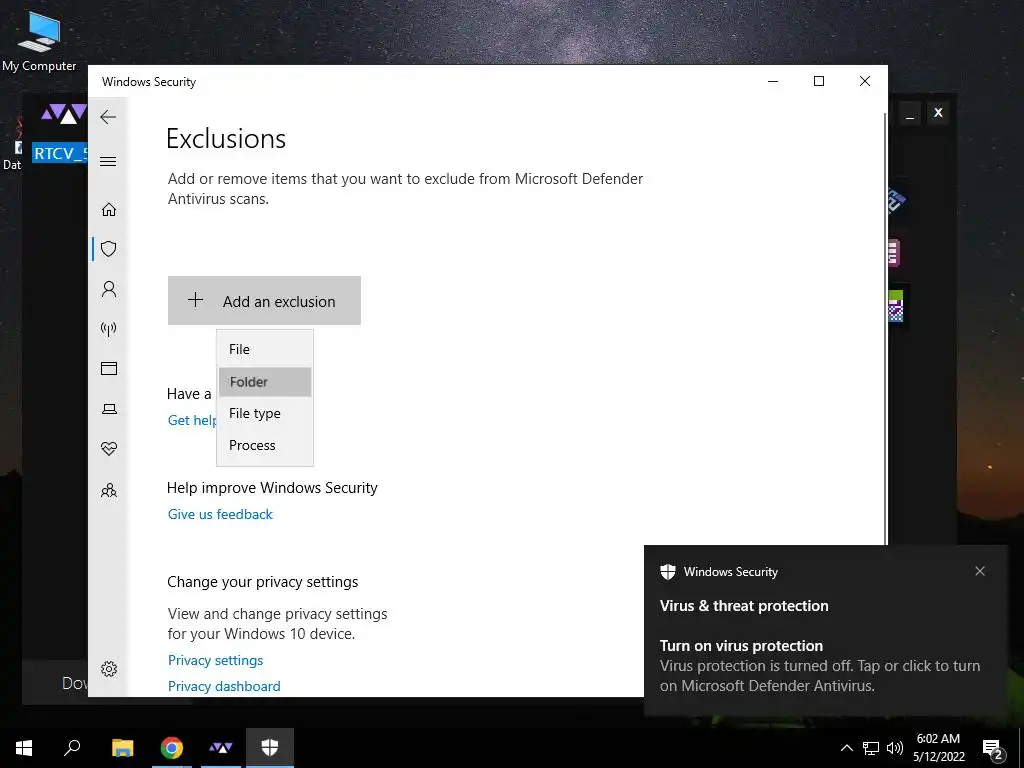1024x768 pixels.
Task: Open the hamburger navigation menu
Action: point(108,161)
